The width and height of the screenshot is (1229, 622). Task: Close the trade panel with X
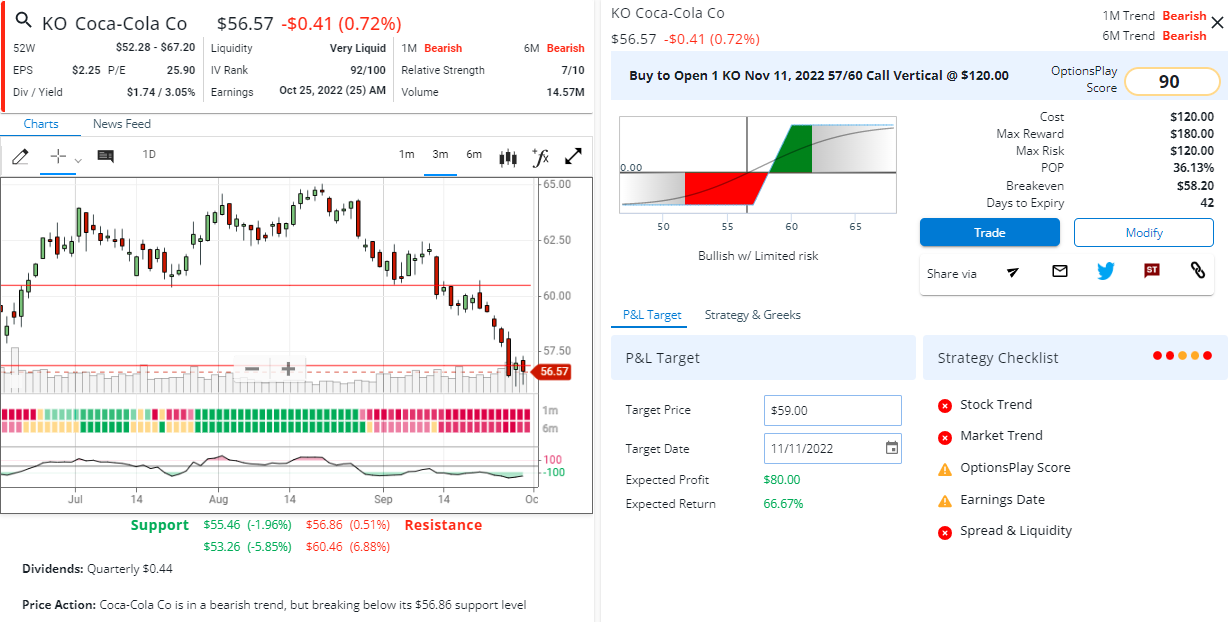click(x=1216, y=22)
